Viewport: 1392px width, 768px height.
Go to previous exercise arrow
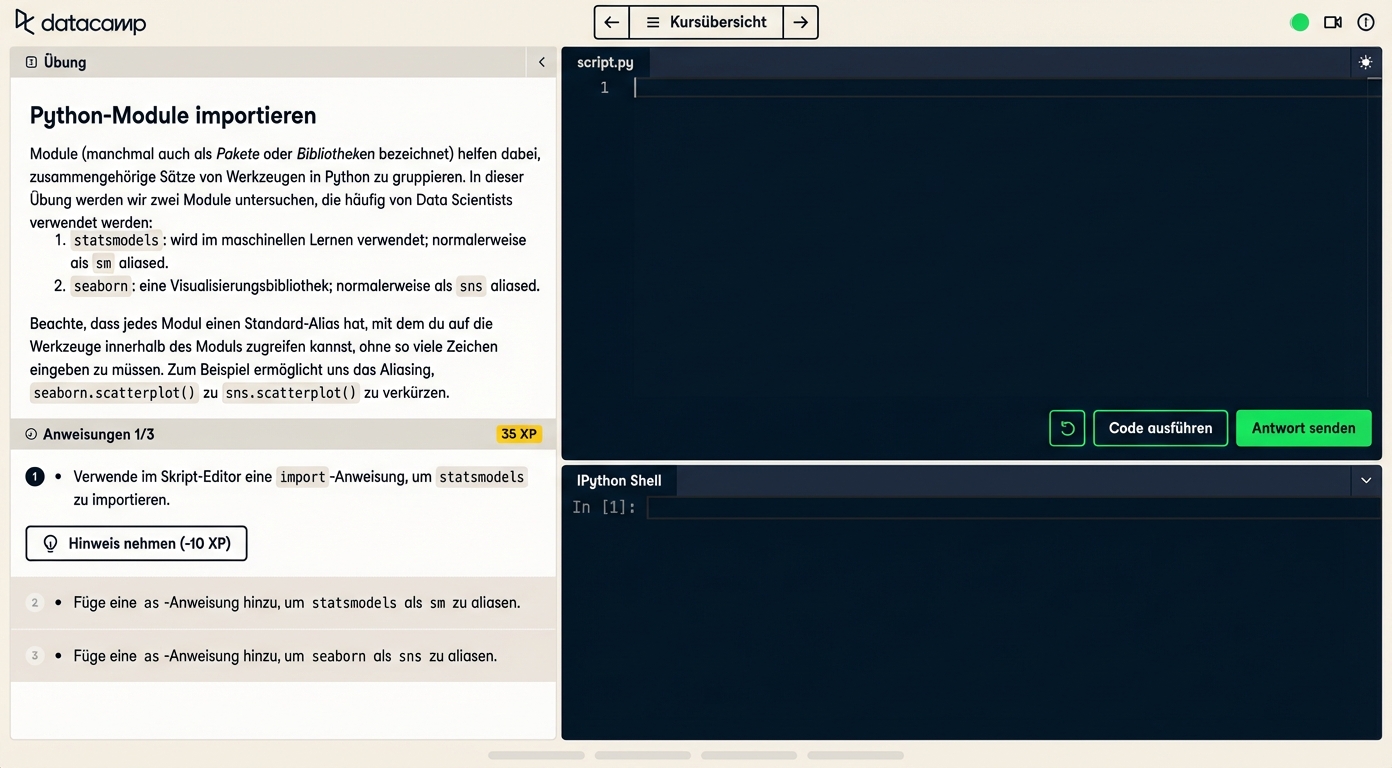(612, 22)
